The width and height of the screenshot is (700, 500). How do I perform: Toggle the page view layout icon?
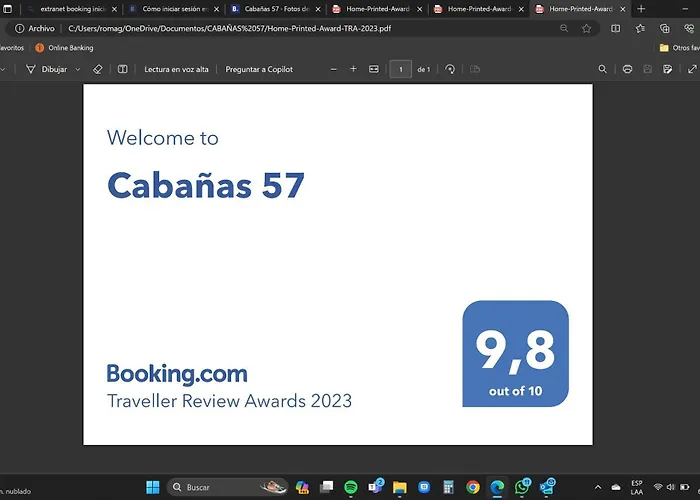[122, 69]
